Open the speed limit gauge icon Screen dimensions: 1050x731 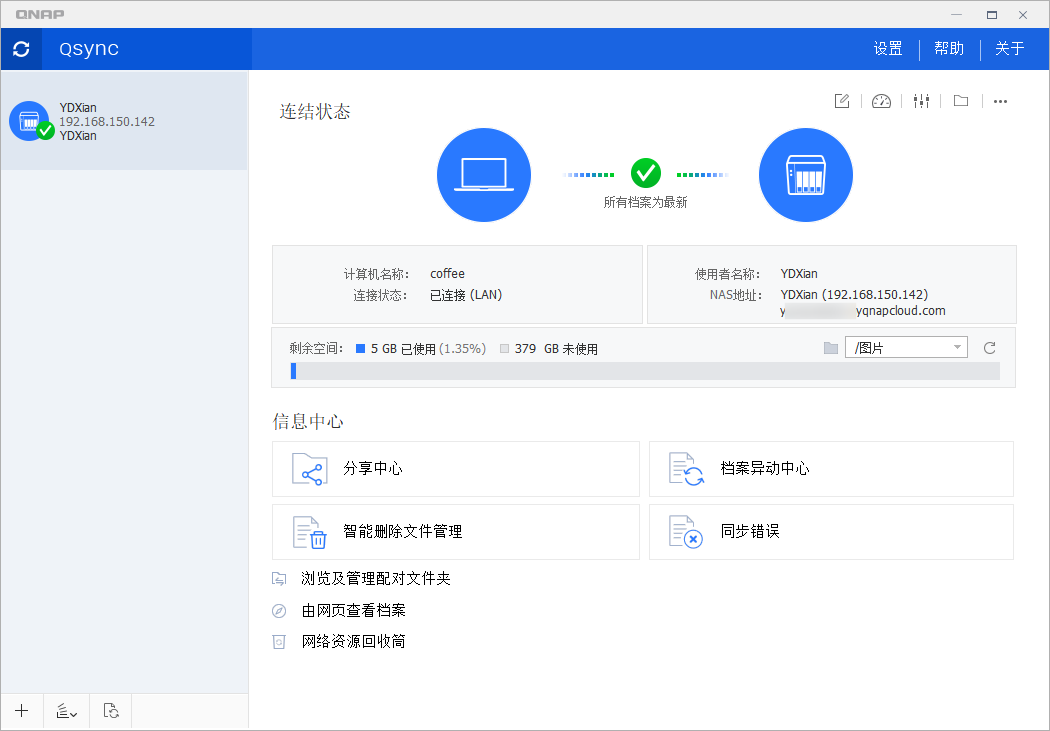[x=881, y=101]
